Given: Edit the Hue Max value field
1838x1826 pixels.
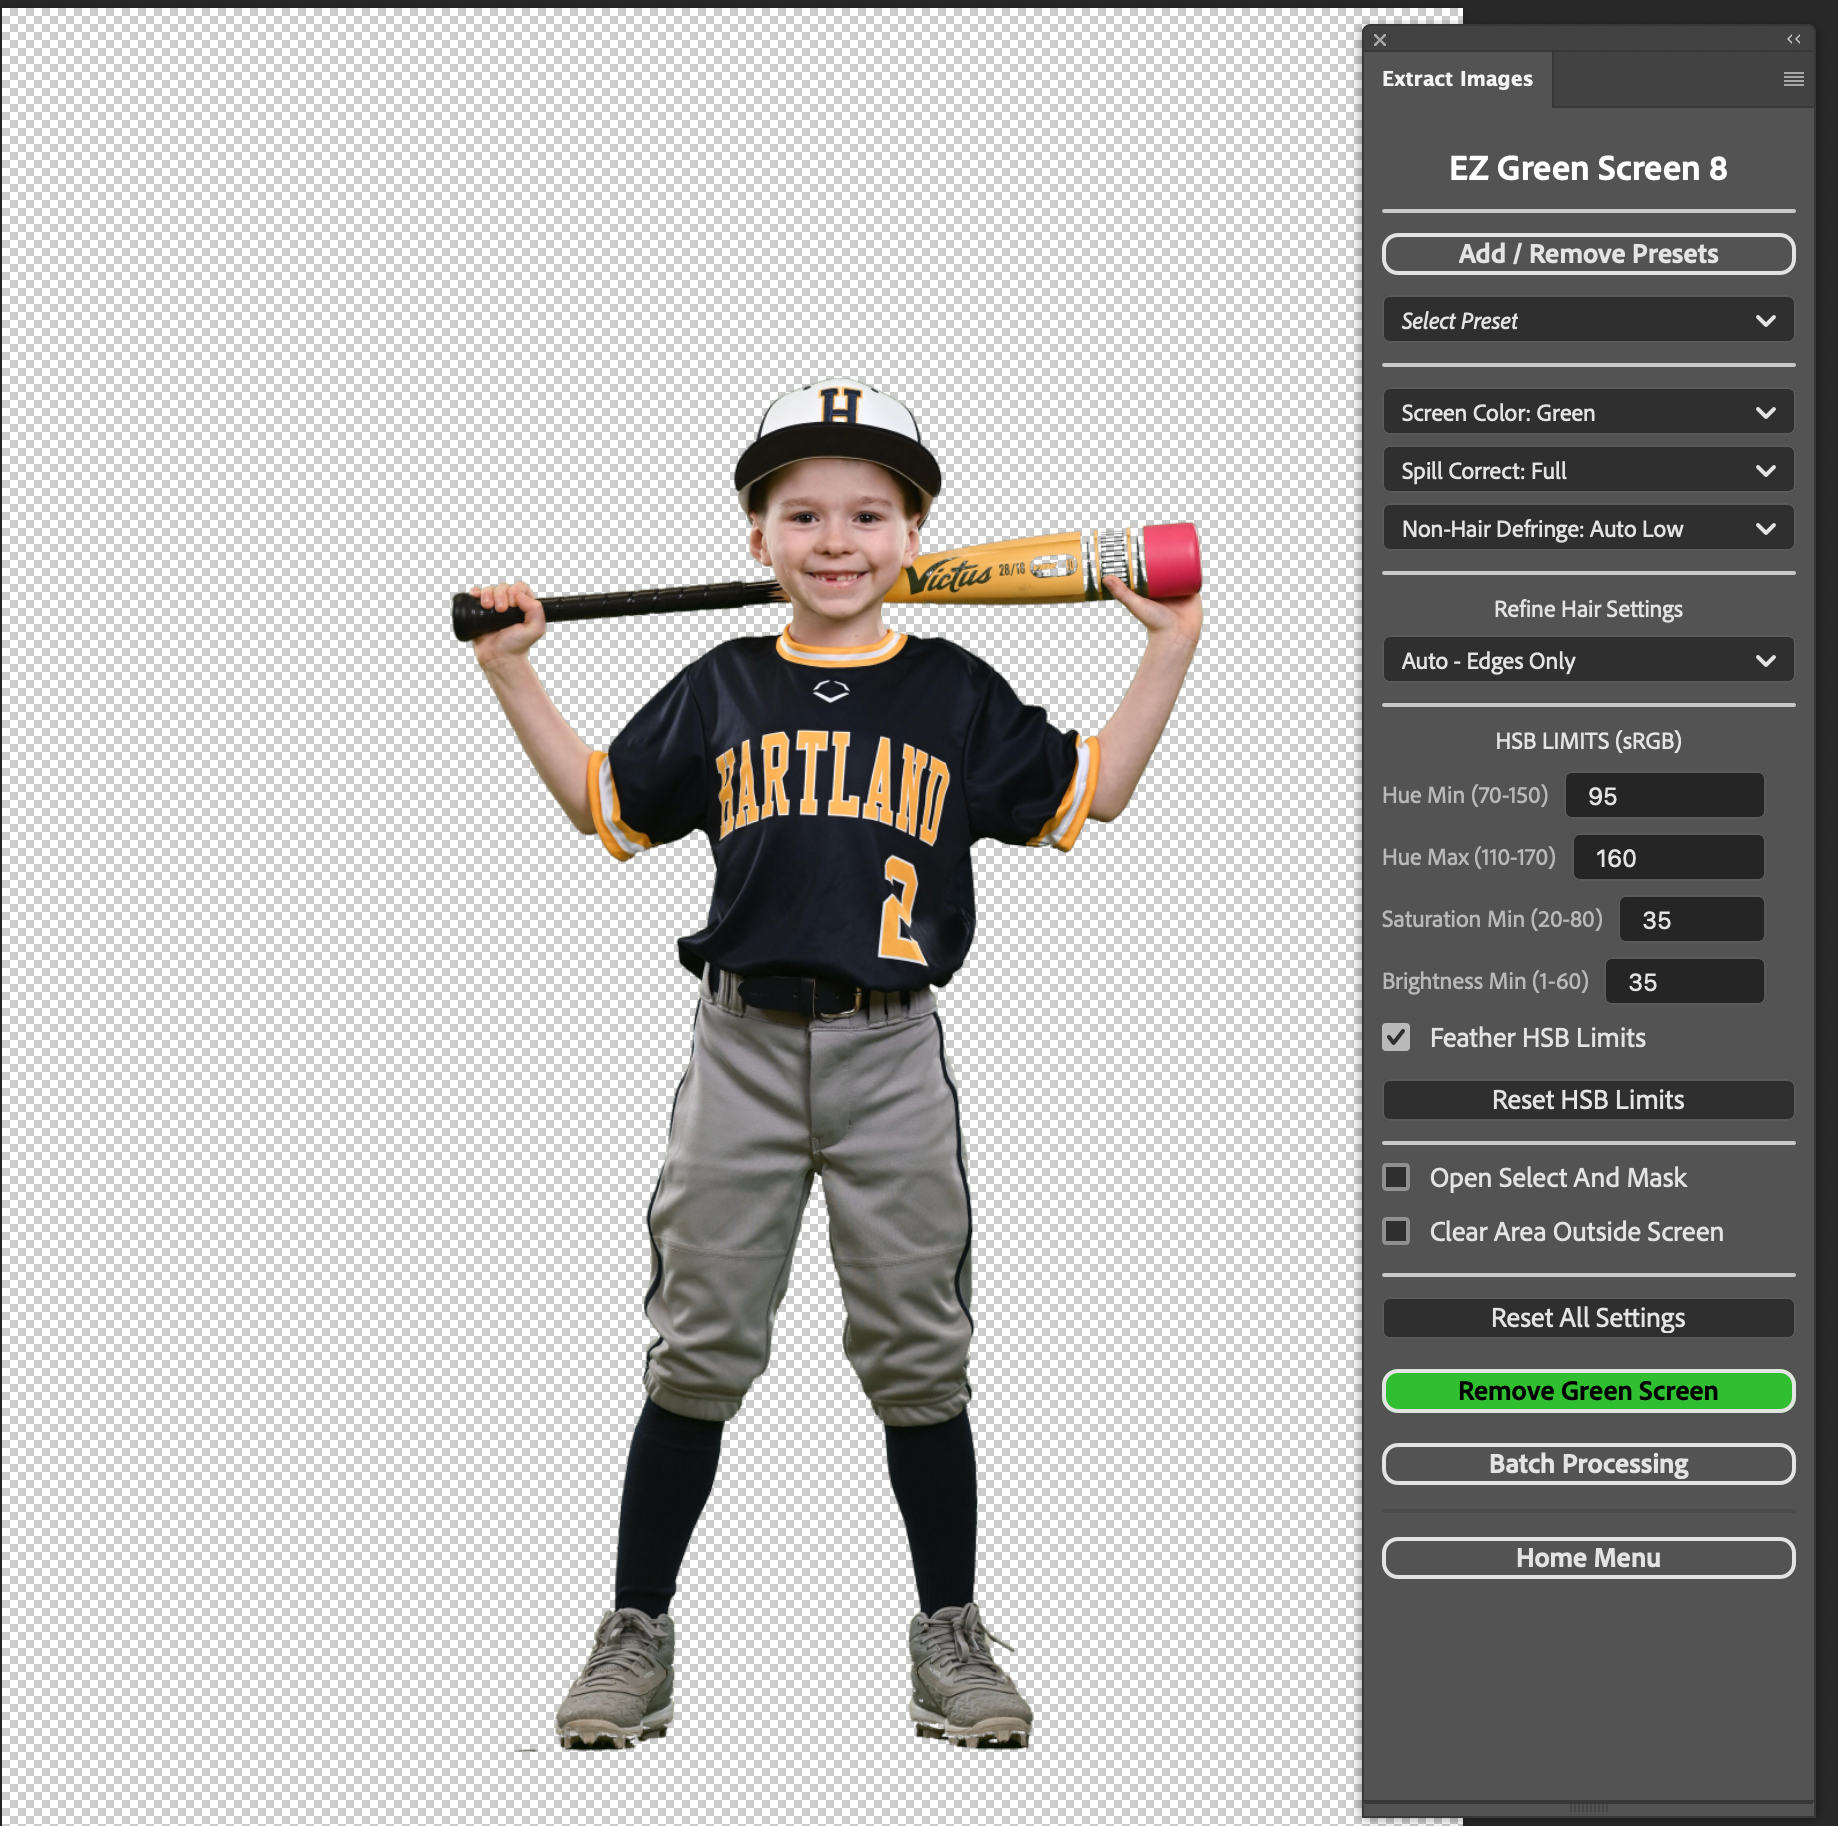Looking at the screenshot, I should [1668, 858].
